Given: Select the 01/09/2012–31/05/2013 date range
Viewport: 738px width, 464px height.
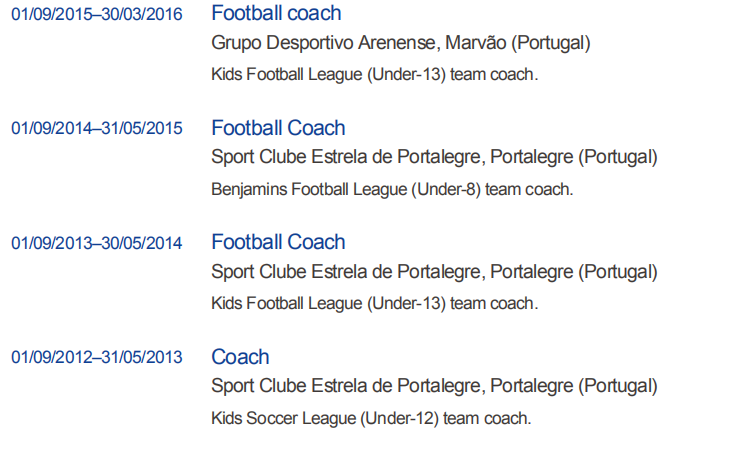Looking at the screenshot, I should 97,358.
